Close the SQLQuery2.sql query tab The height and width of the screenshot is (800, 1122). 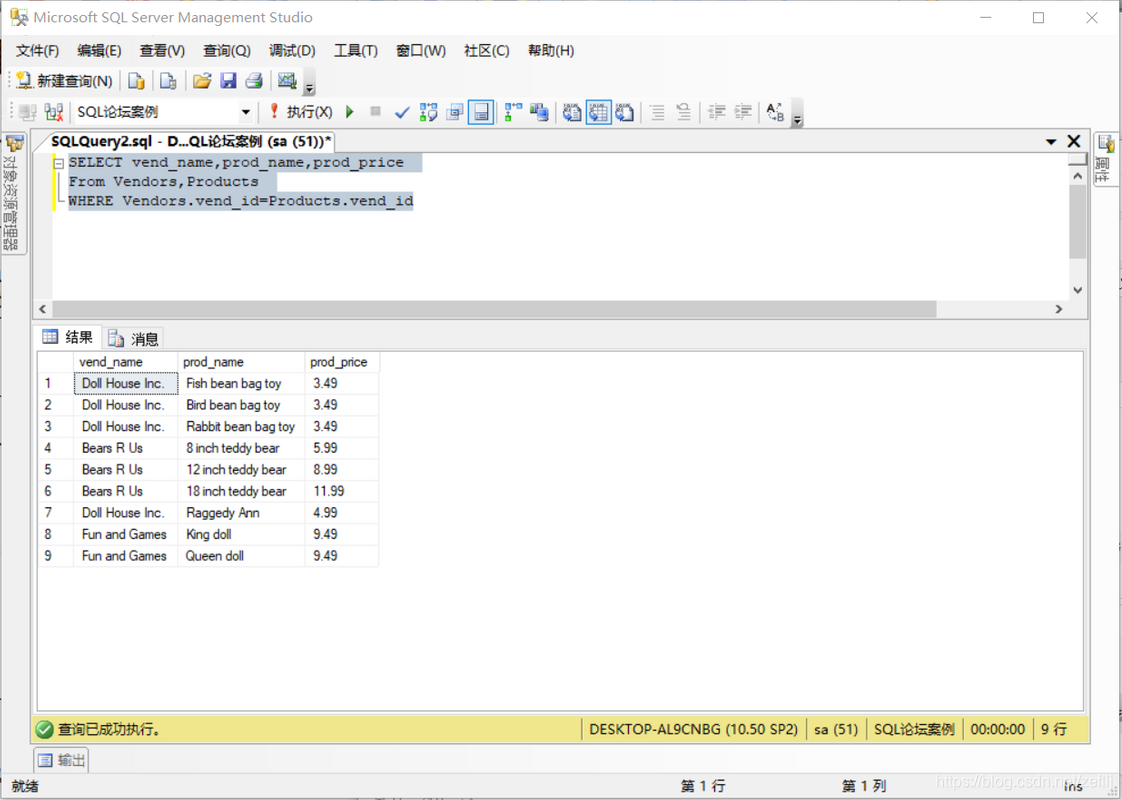[x=1074, y=141]
